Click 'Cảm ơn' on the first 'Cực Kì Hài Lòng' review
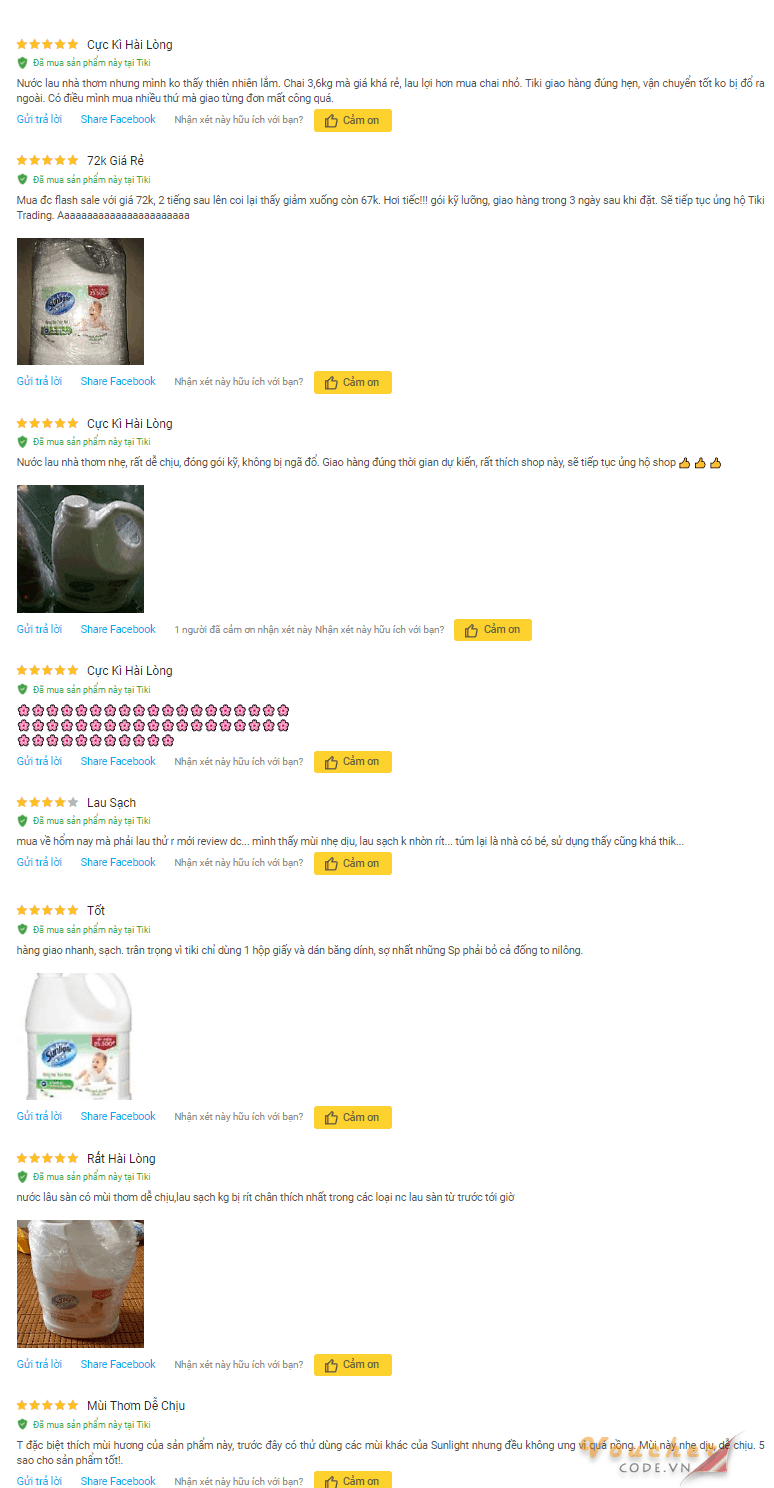 [353, 120]
